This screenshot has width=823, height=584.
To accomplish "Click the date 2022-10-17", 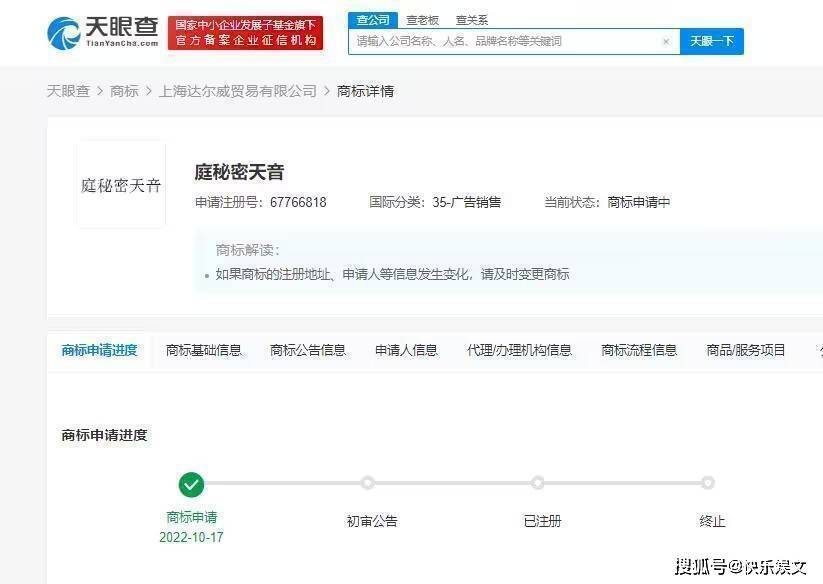I will pyautogui.click(x=191, y=537).
